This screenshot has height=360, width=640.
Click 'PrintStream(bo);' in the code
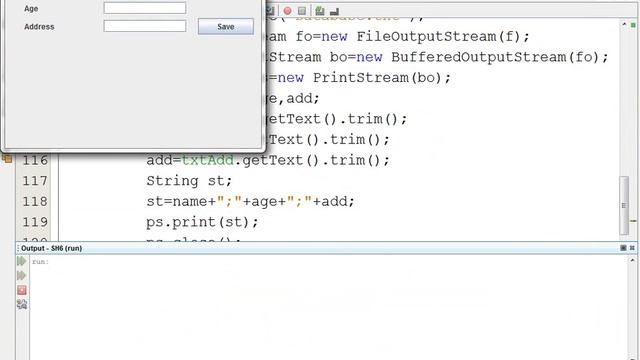pos(382,78)
